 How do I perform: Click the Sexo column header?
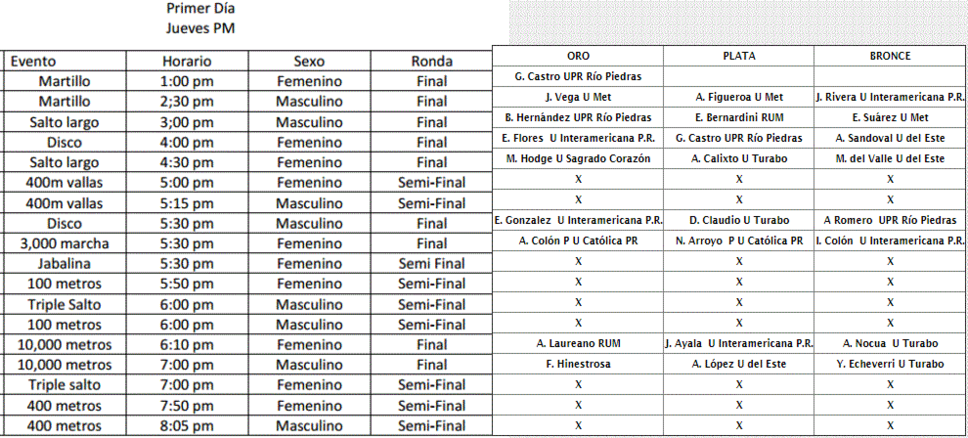(309, 61)
